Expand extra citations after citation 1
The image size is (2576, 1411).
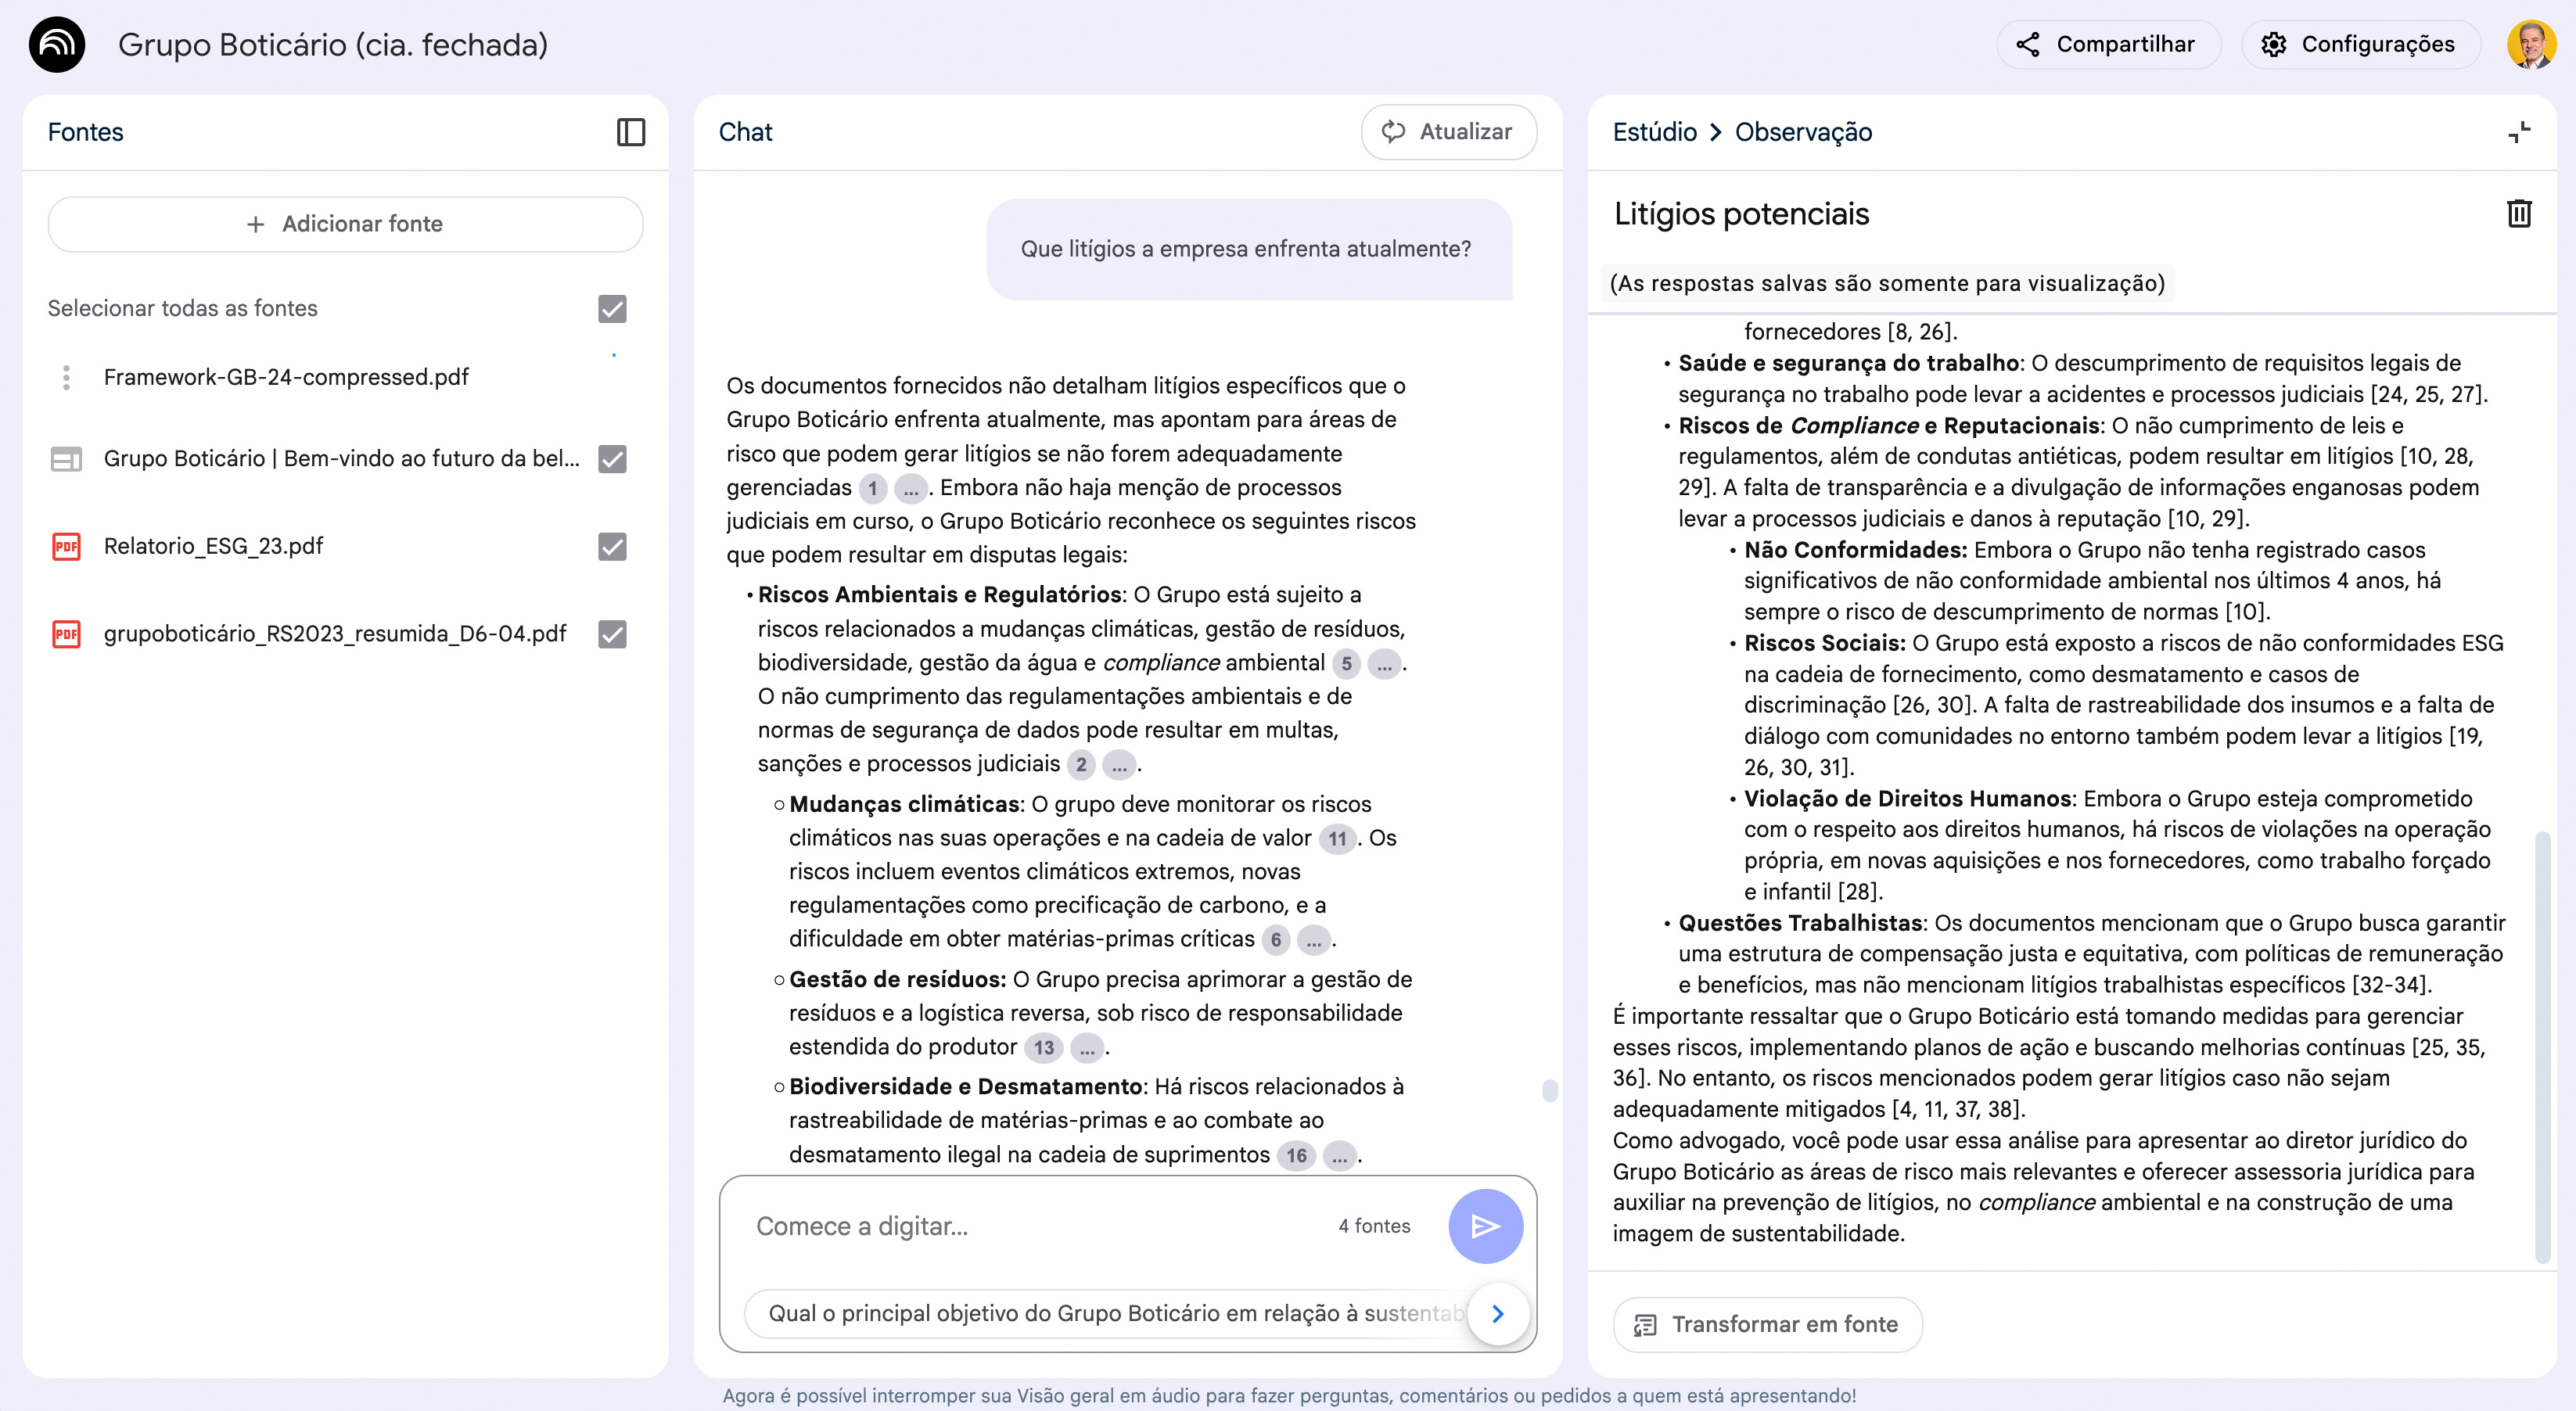click(910, 489)
